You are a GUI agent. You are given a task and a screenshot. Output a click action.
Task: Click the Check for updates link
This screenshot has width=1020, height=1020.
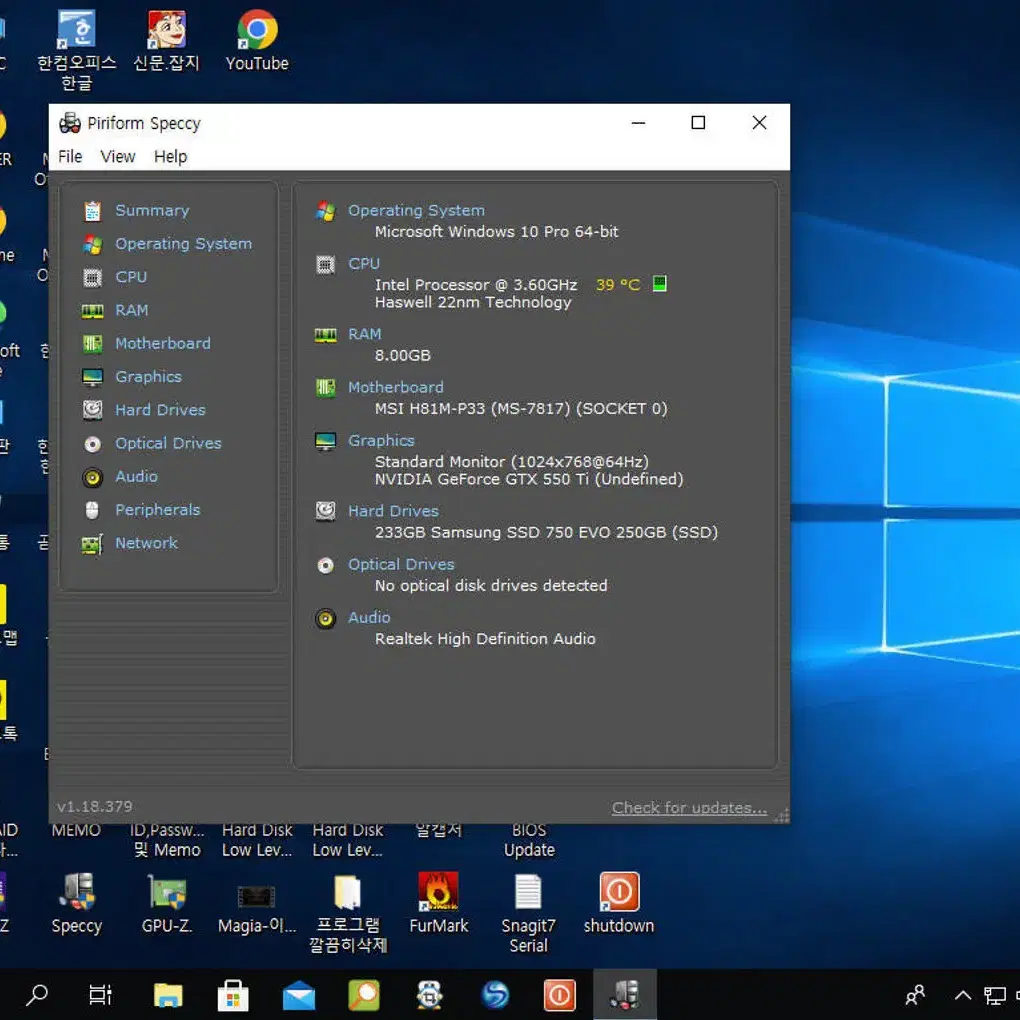tap(689, 808)
